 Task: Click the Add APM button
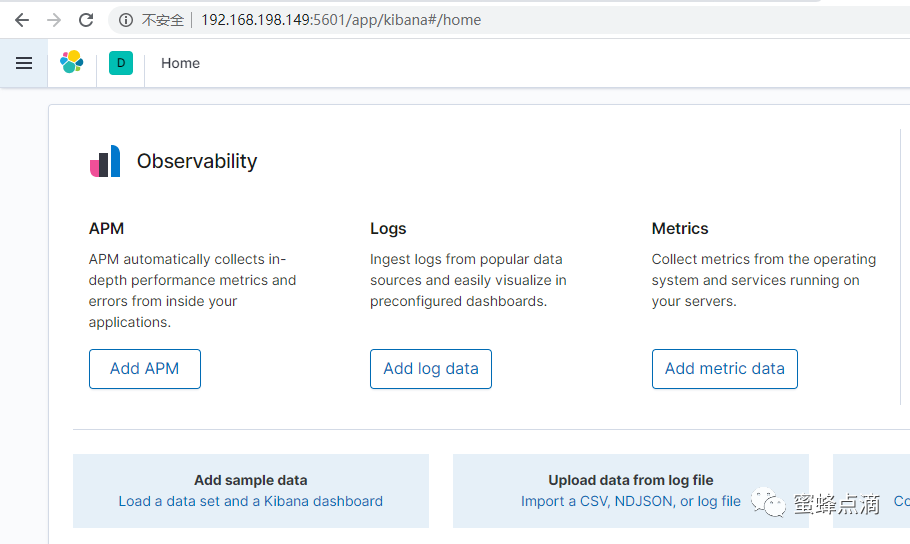click(145, 369)
